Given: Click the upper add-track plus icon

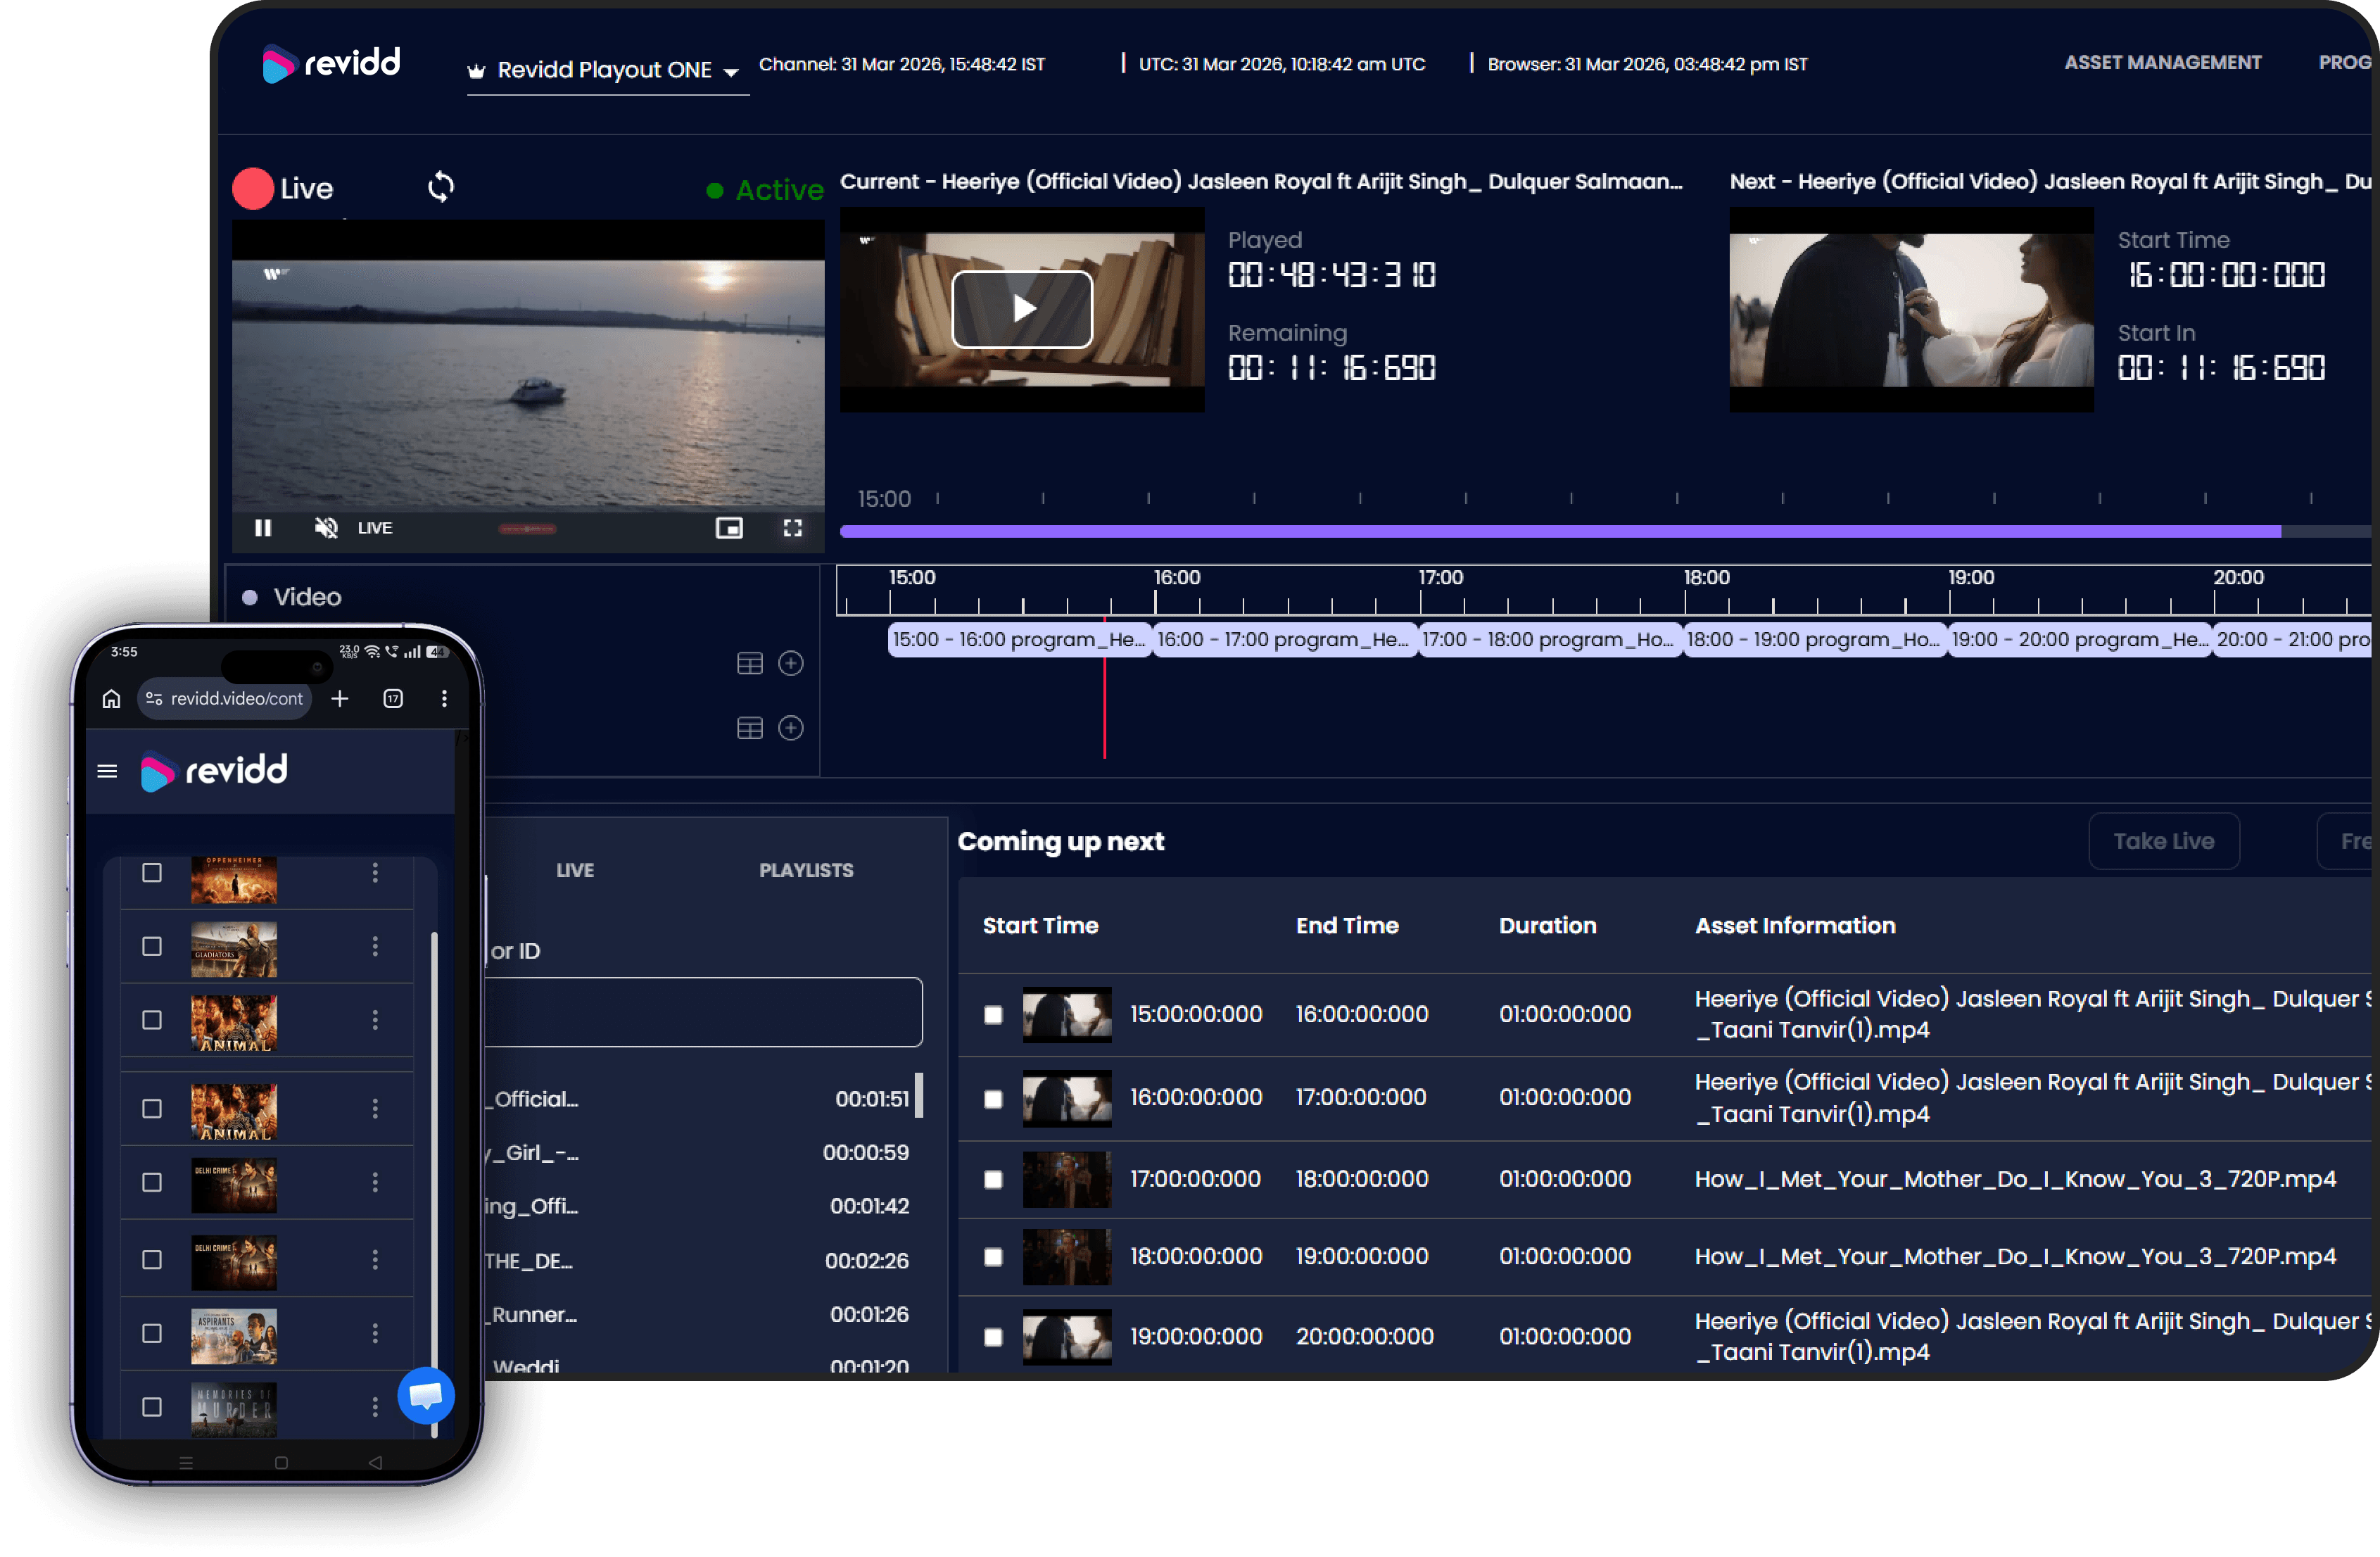Looking at the screenshot, I should coord(791,663).
